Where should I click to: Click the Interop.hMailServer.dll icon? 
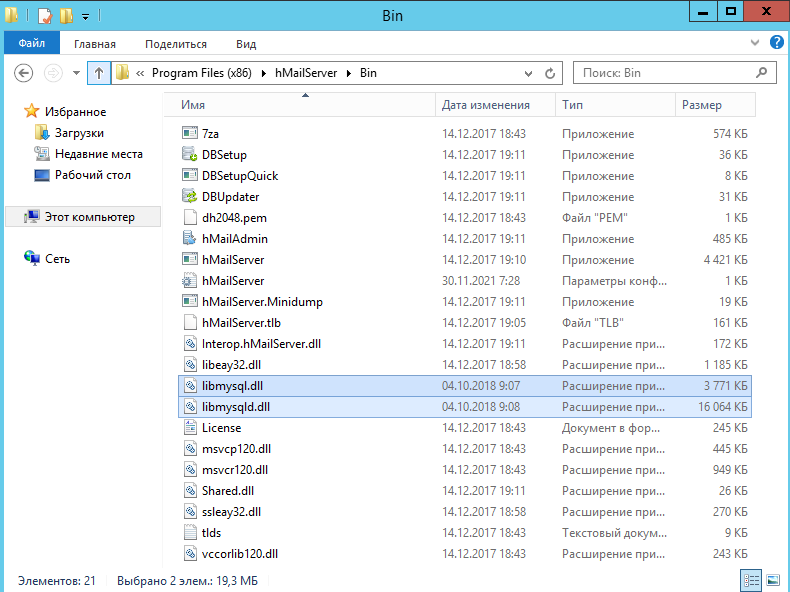coord(189,344)
